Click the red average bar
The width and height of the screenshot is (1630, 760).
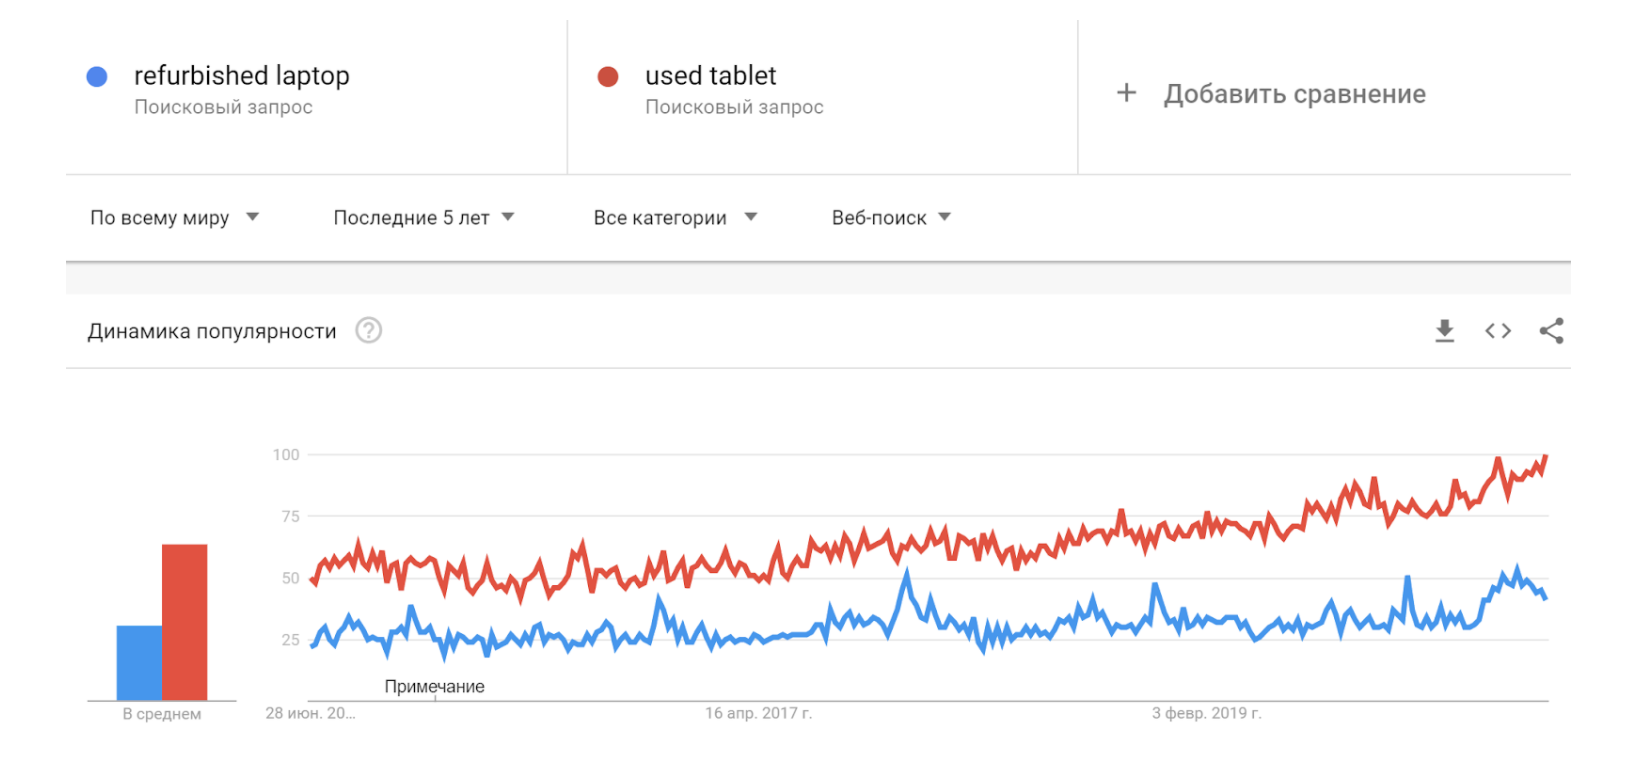click(185, 622)
